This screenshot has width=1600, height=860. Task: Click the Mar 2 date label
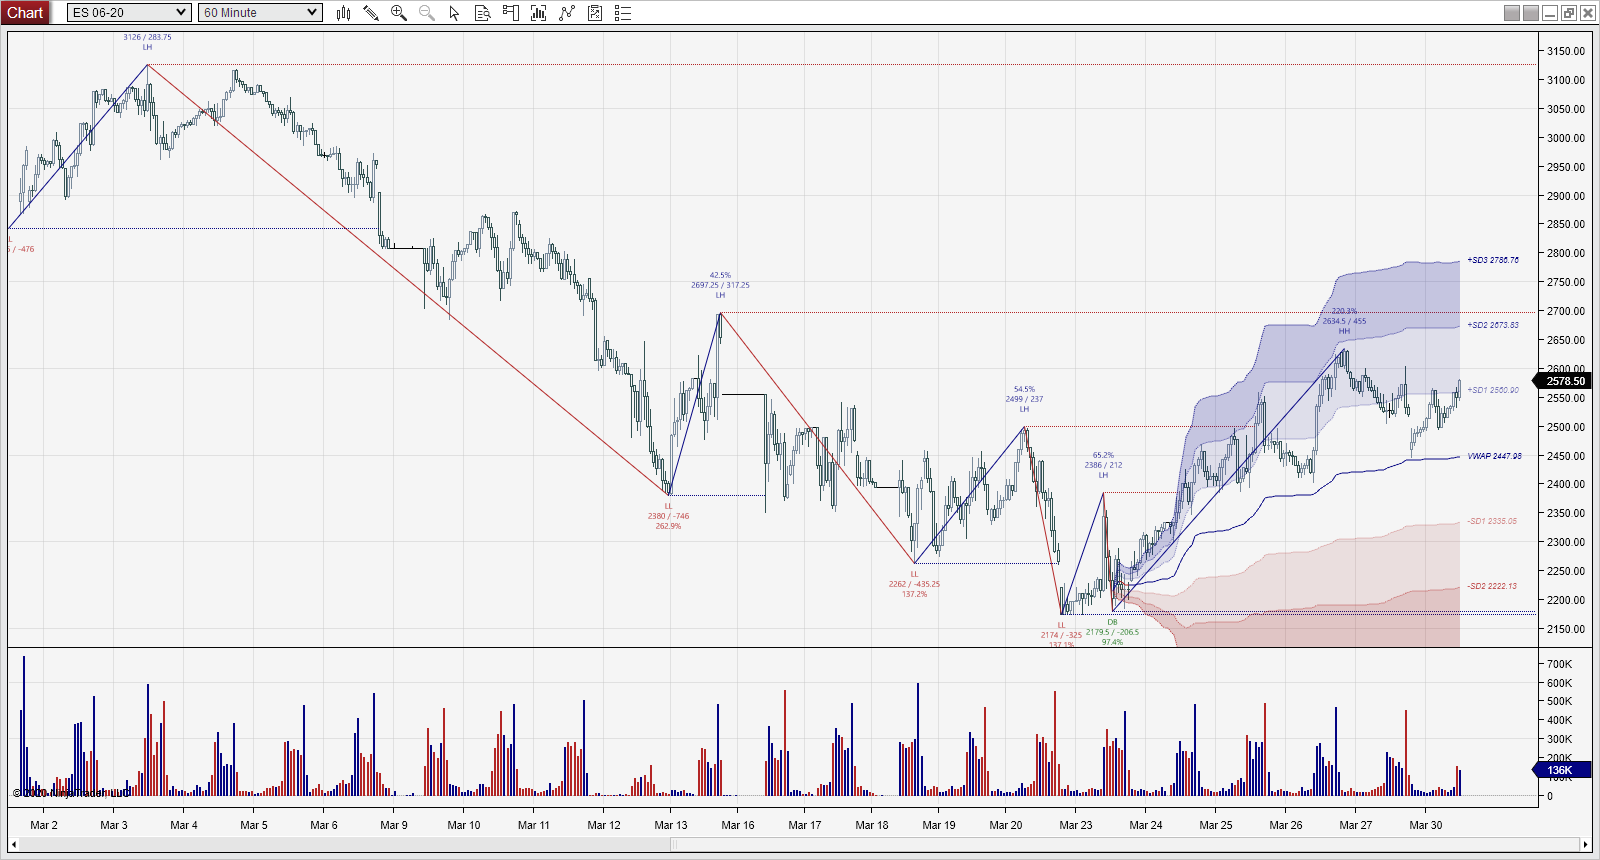(44, 825)
